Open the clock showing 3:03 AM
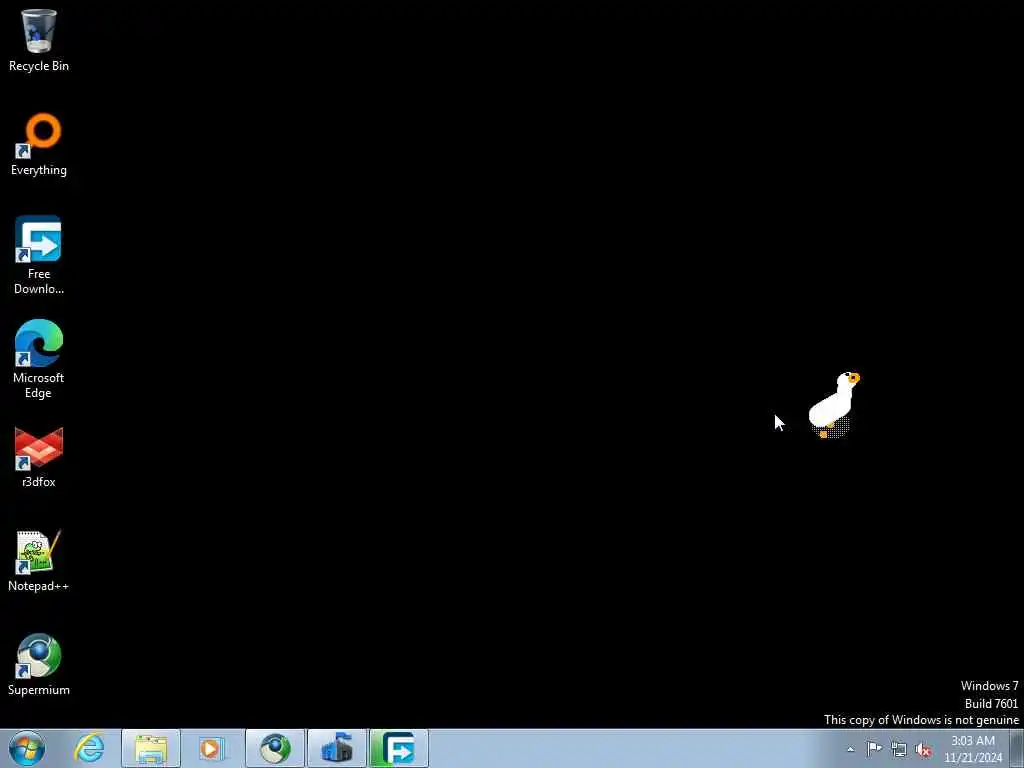Viewport: 1024px width, 768px height. click(973, 749)
